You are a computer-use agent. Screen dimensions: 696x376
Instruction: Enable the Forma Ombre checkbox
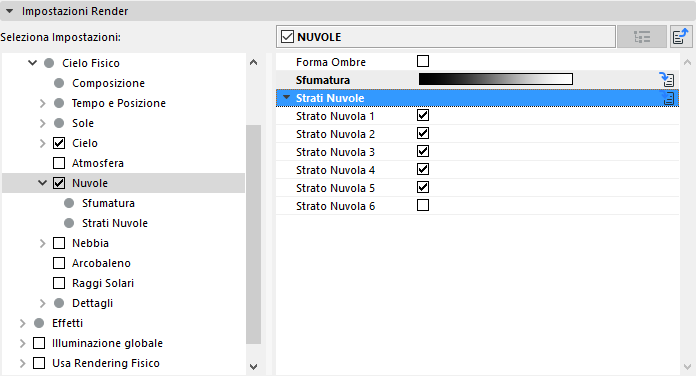coord(423,61)
